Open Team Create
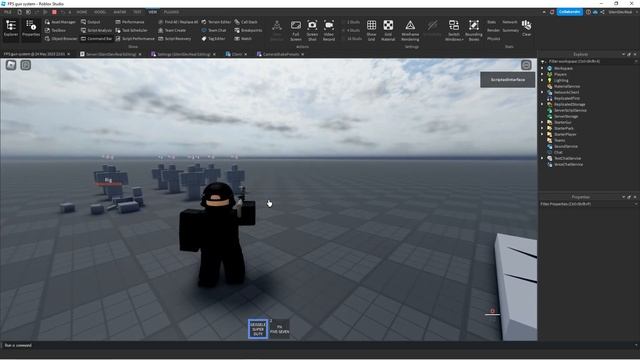 tap(172, 30)
